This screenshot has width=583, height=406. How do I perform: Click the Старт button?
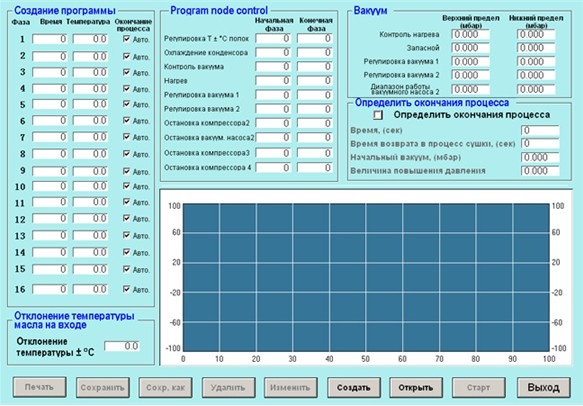(x=479, y=387)
